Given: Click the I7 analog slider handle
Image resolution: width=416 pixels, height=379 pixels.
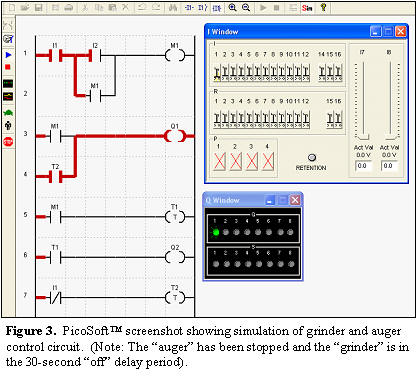Looking at the screenshot, I should [x=362, y=137].
